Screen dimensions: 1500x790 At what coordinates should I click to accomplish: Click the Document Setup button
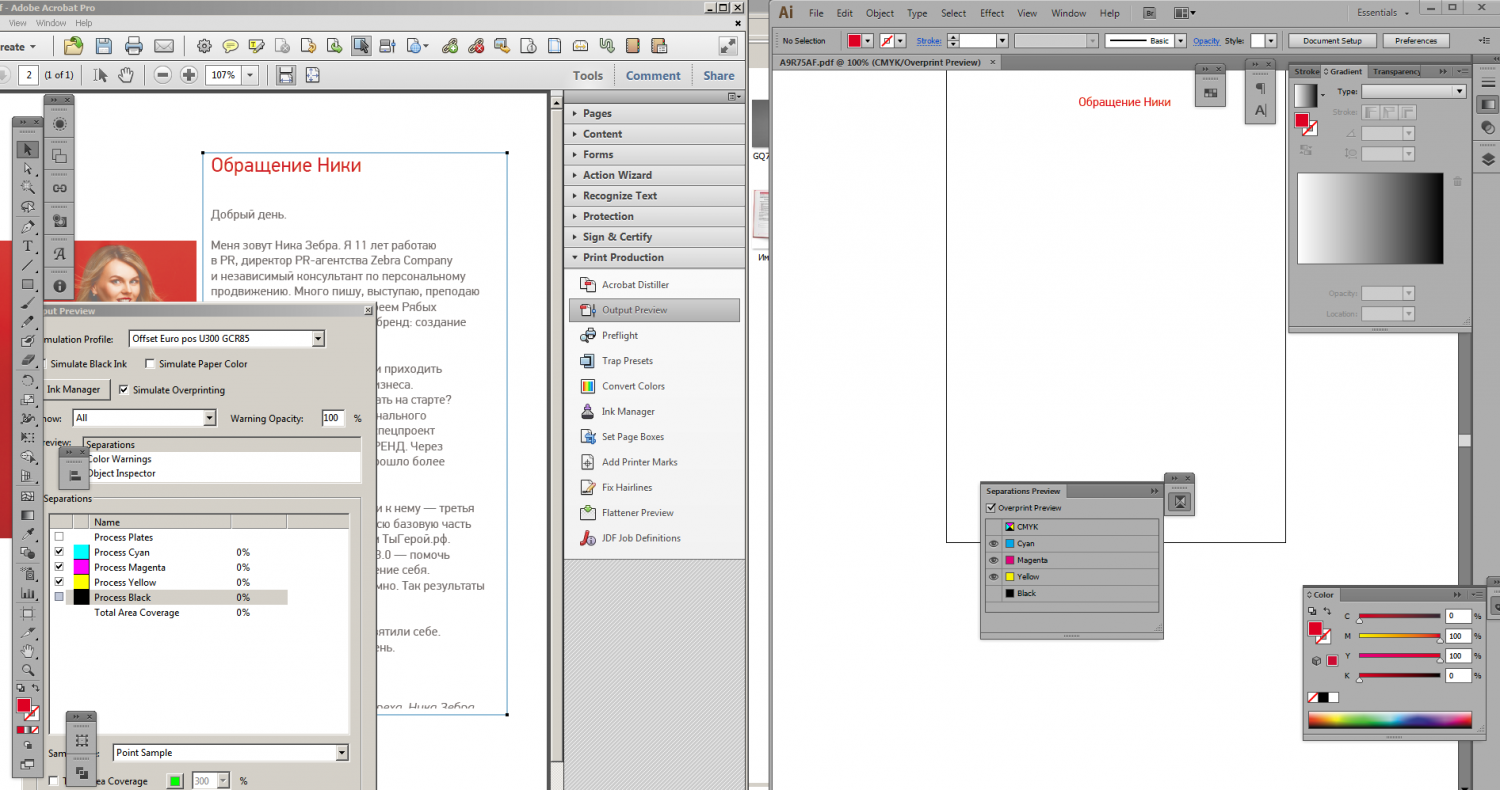click(1332, 41)
